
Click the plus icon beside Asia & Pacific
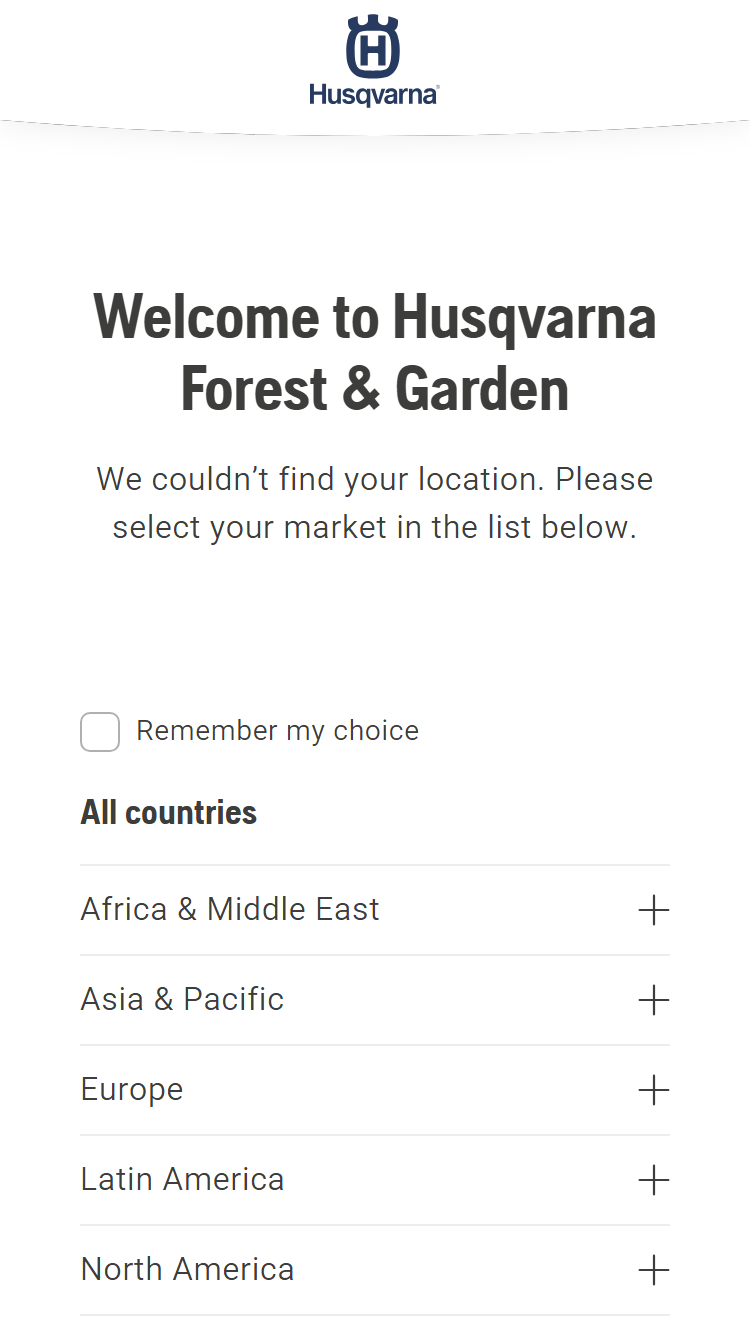pyautogui.click(x=653, y=1000)
